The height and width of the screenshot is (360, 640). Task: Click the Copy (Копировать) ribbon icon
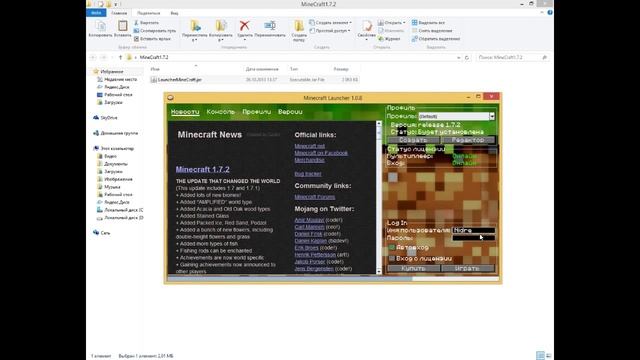point(100,26)
